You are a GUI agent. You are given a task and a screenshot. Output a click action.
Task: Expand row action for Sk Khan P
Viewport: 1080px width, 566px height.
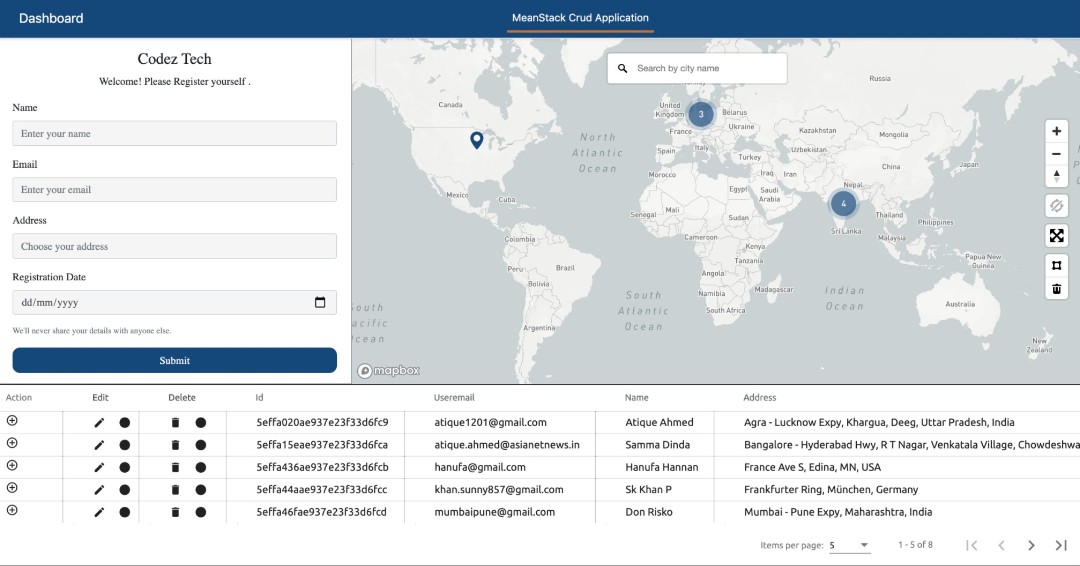[x=12, y=488]
